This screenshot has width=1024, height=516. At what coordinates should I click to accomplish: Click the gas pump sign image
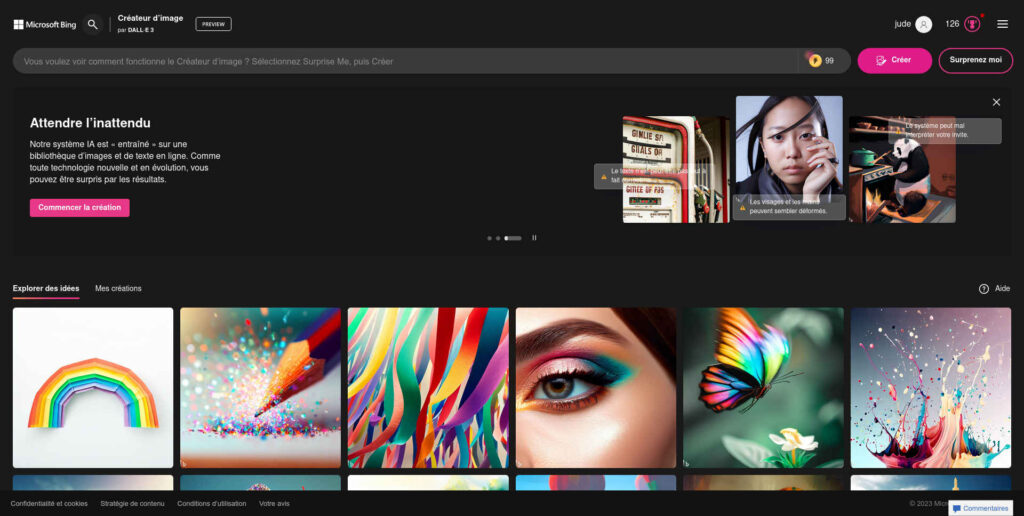676,170
